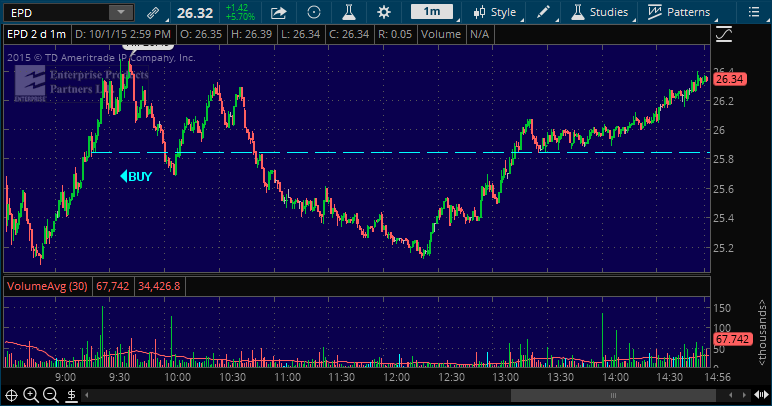The width and height of the screenshot is (772, 406).
Task: Toggle the price axis scale icon
Action: (x=725, y=35)
